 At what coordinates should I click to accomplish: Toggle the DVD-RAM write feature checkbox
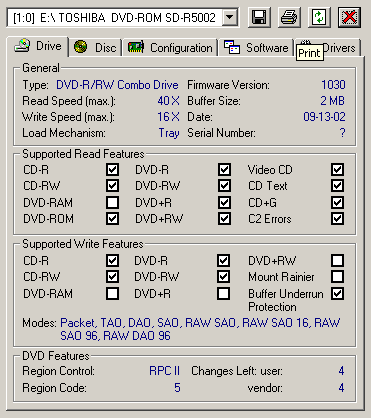click(112, 293)
